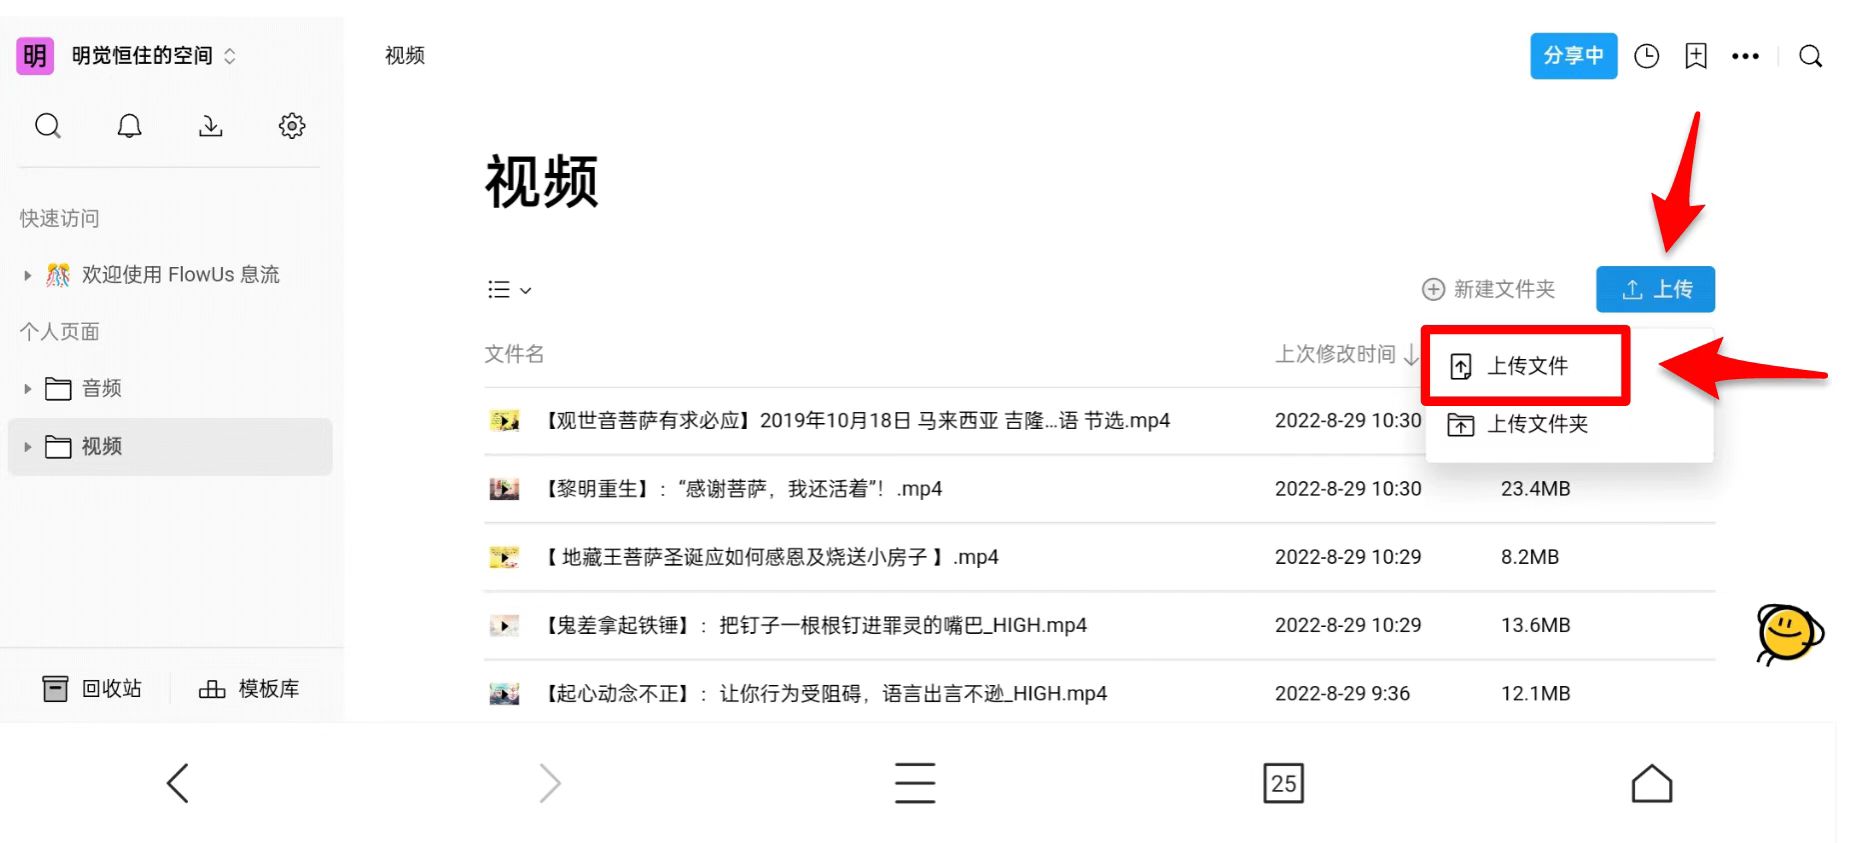Click the 分享中 share button
Viewport: 1854px width, 843px height.
click(1573, 56)
